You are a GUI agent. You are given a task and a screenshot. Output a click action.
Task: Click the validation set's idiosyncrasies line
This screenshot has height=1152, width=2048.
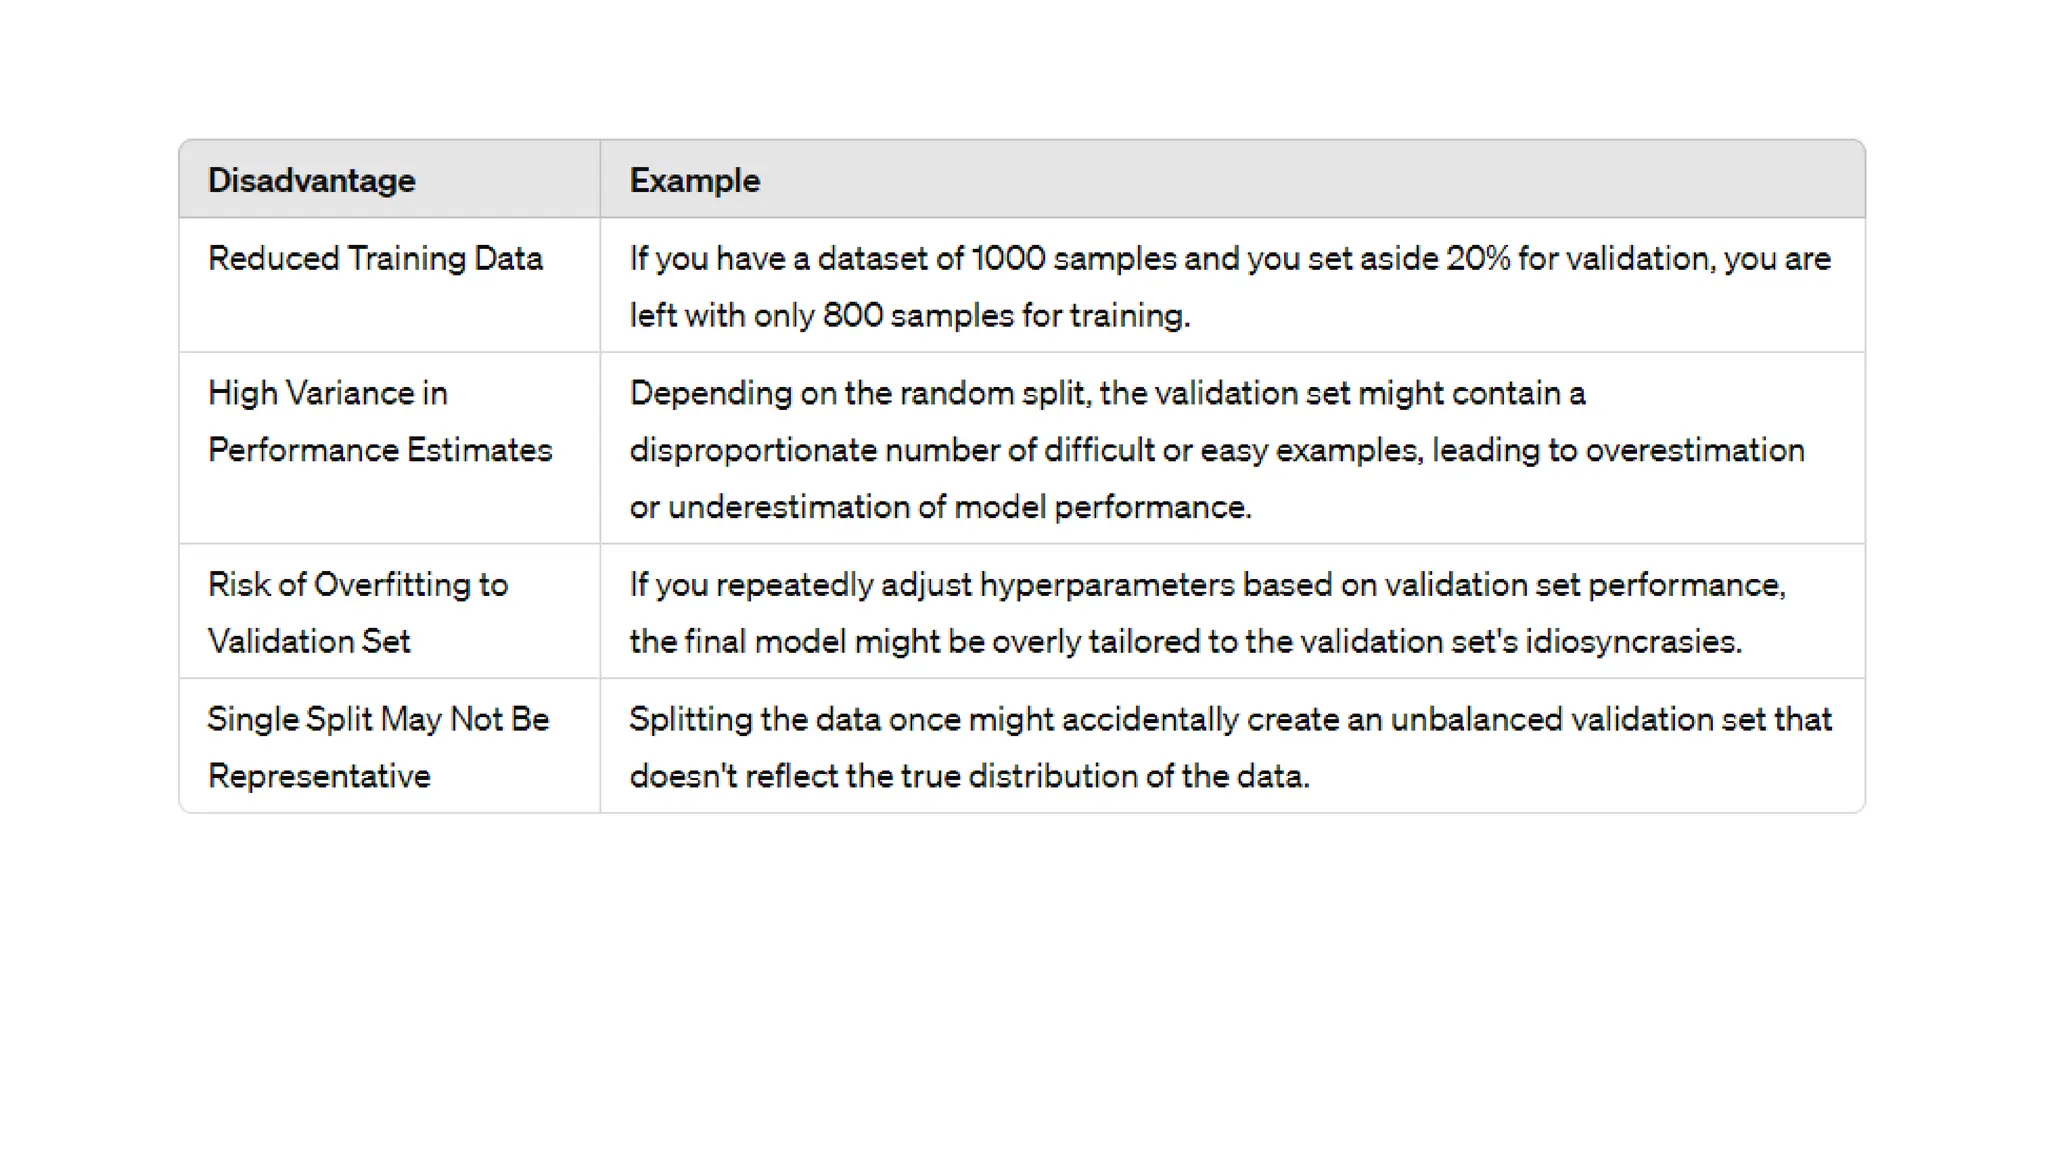(1185, 642)
